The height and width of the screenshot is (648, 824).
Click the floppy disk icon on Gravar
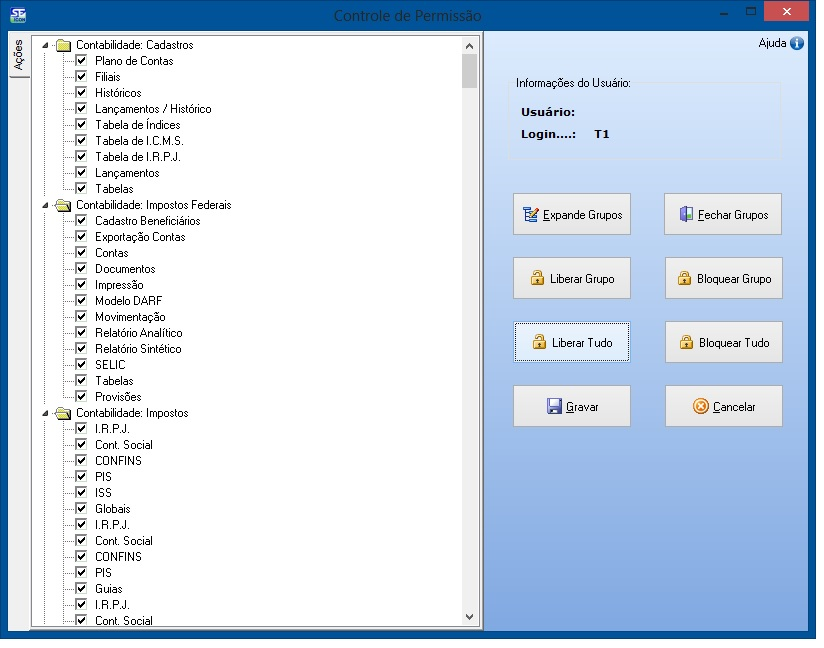[554, 406]
